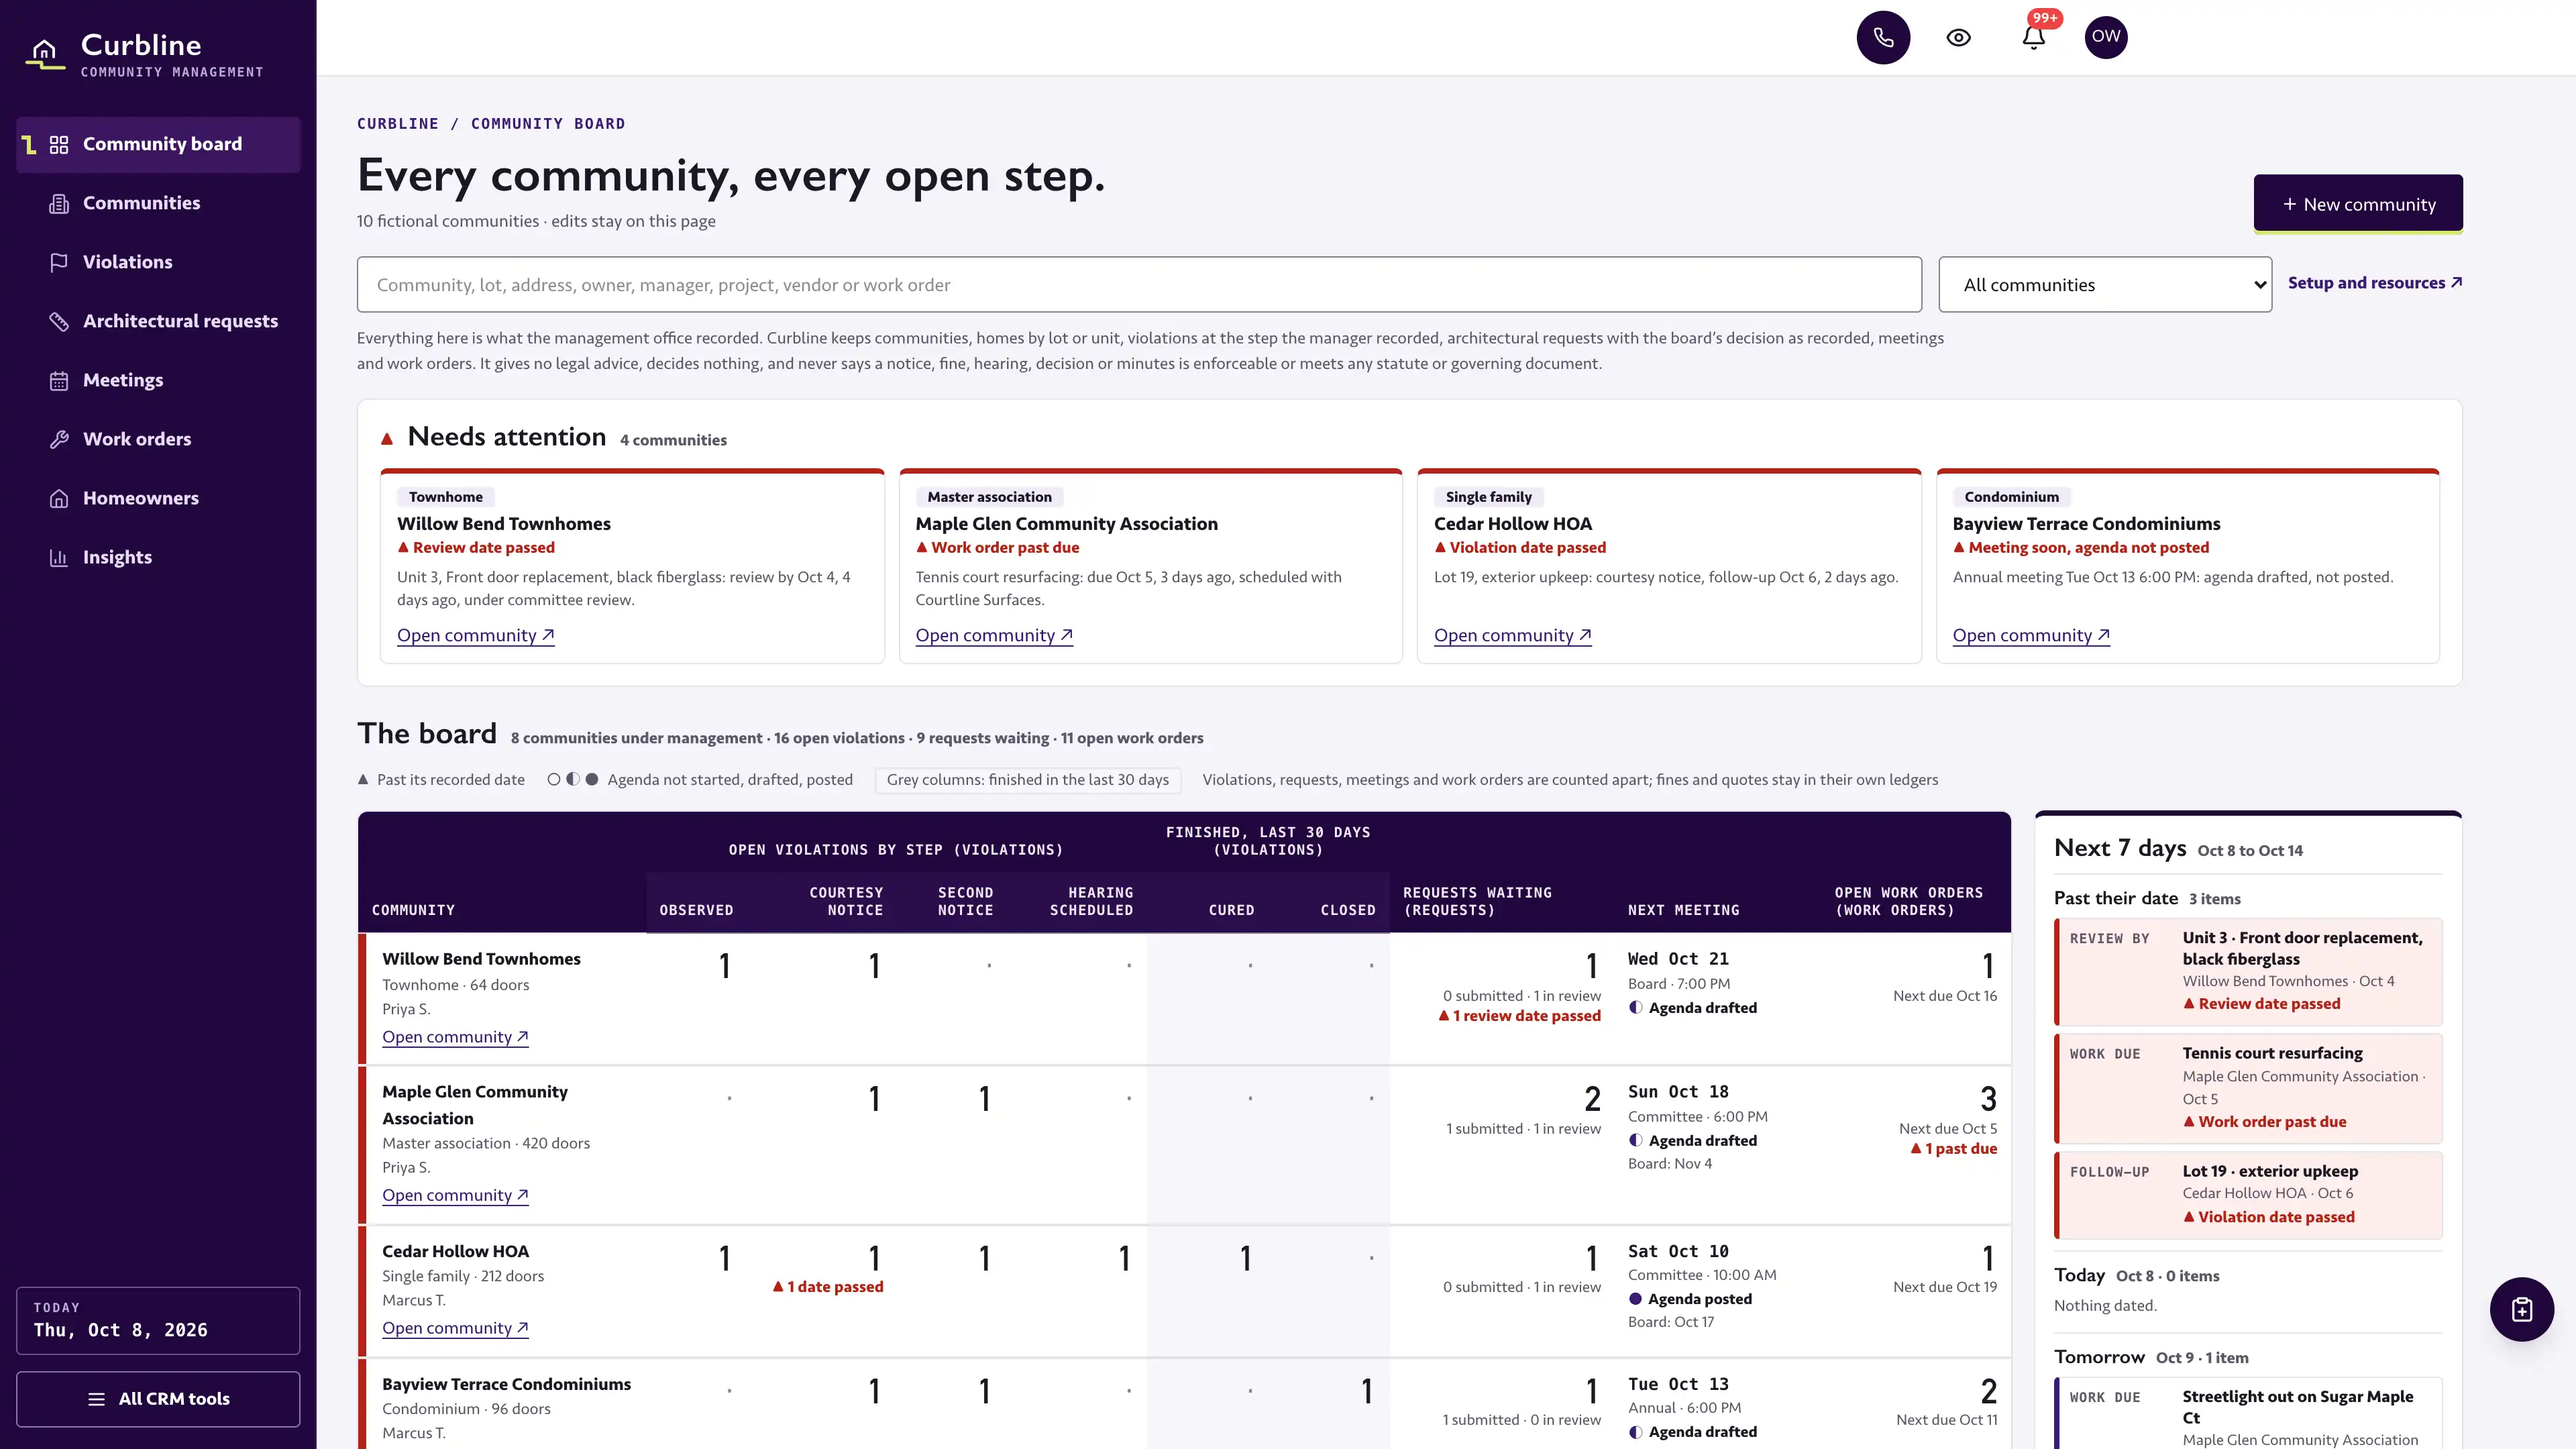Open community on Cedar Hollow HOA card
Viewport: 2576px width, 1449px height.
coord(1513,635)
